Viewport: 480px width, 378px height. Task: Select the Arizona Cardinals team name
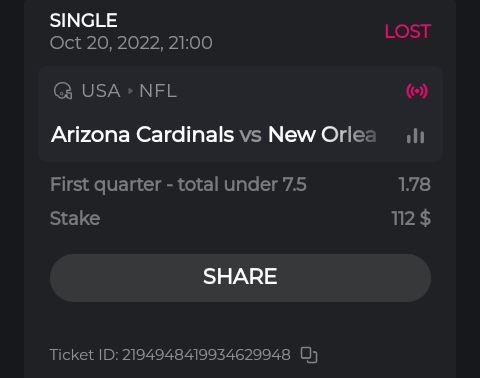pos(143,135)
